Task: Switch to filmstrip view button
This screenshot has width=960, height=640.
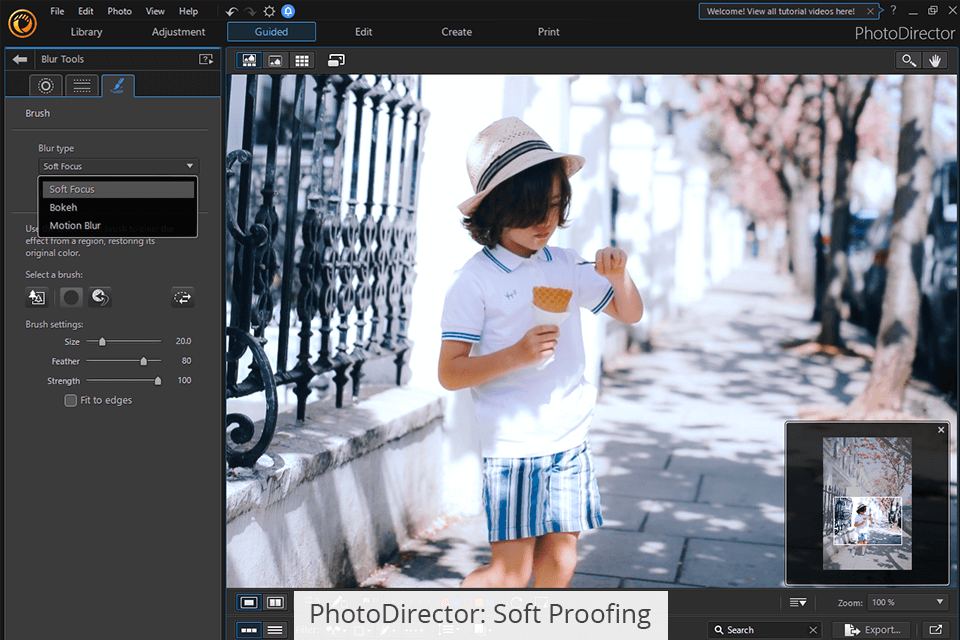Action: pyautogui.click(x=249, y=630)
